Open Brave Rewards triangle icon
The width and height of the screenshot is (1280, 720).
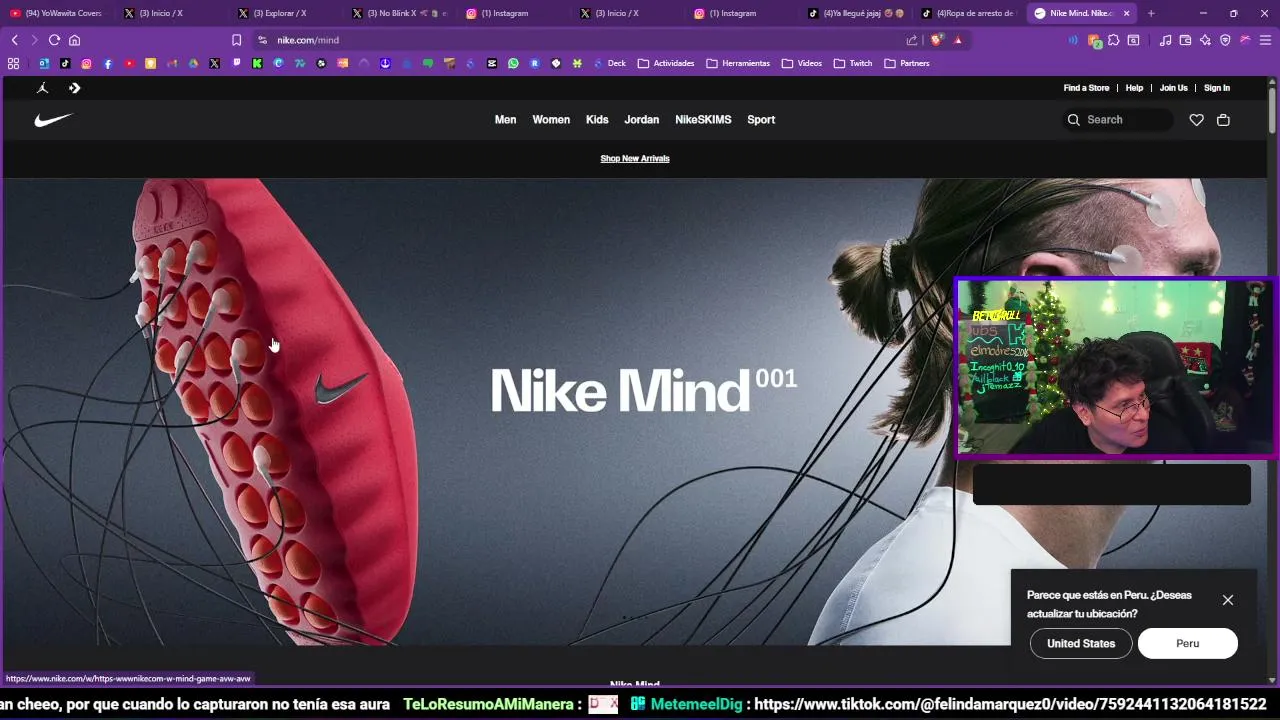point(958,40)
